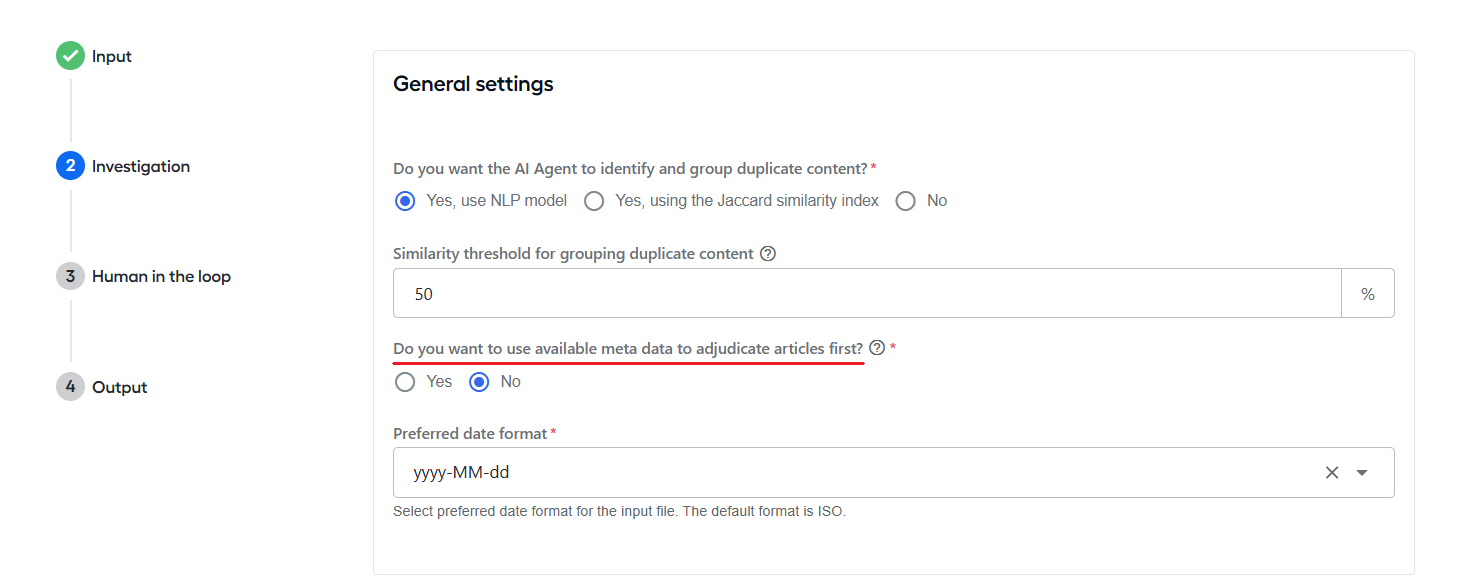Screen dimensions: 1480x584
Task: Click the similarity threshold field showing 50
Action: point(867,294)
